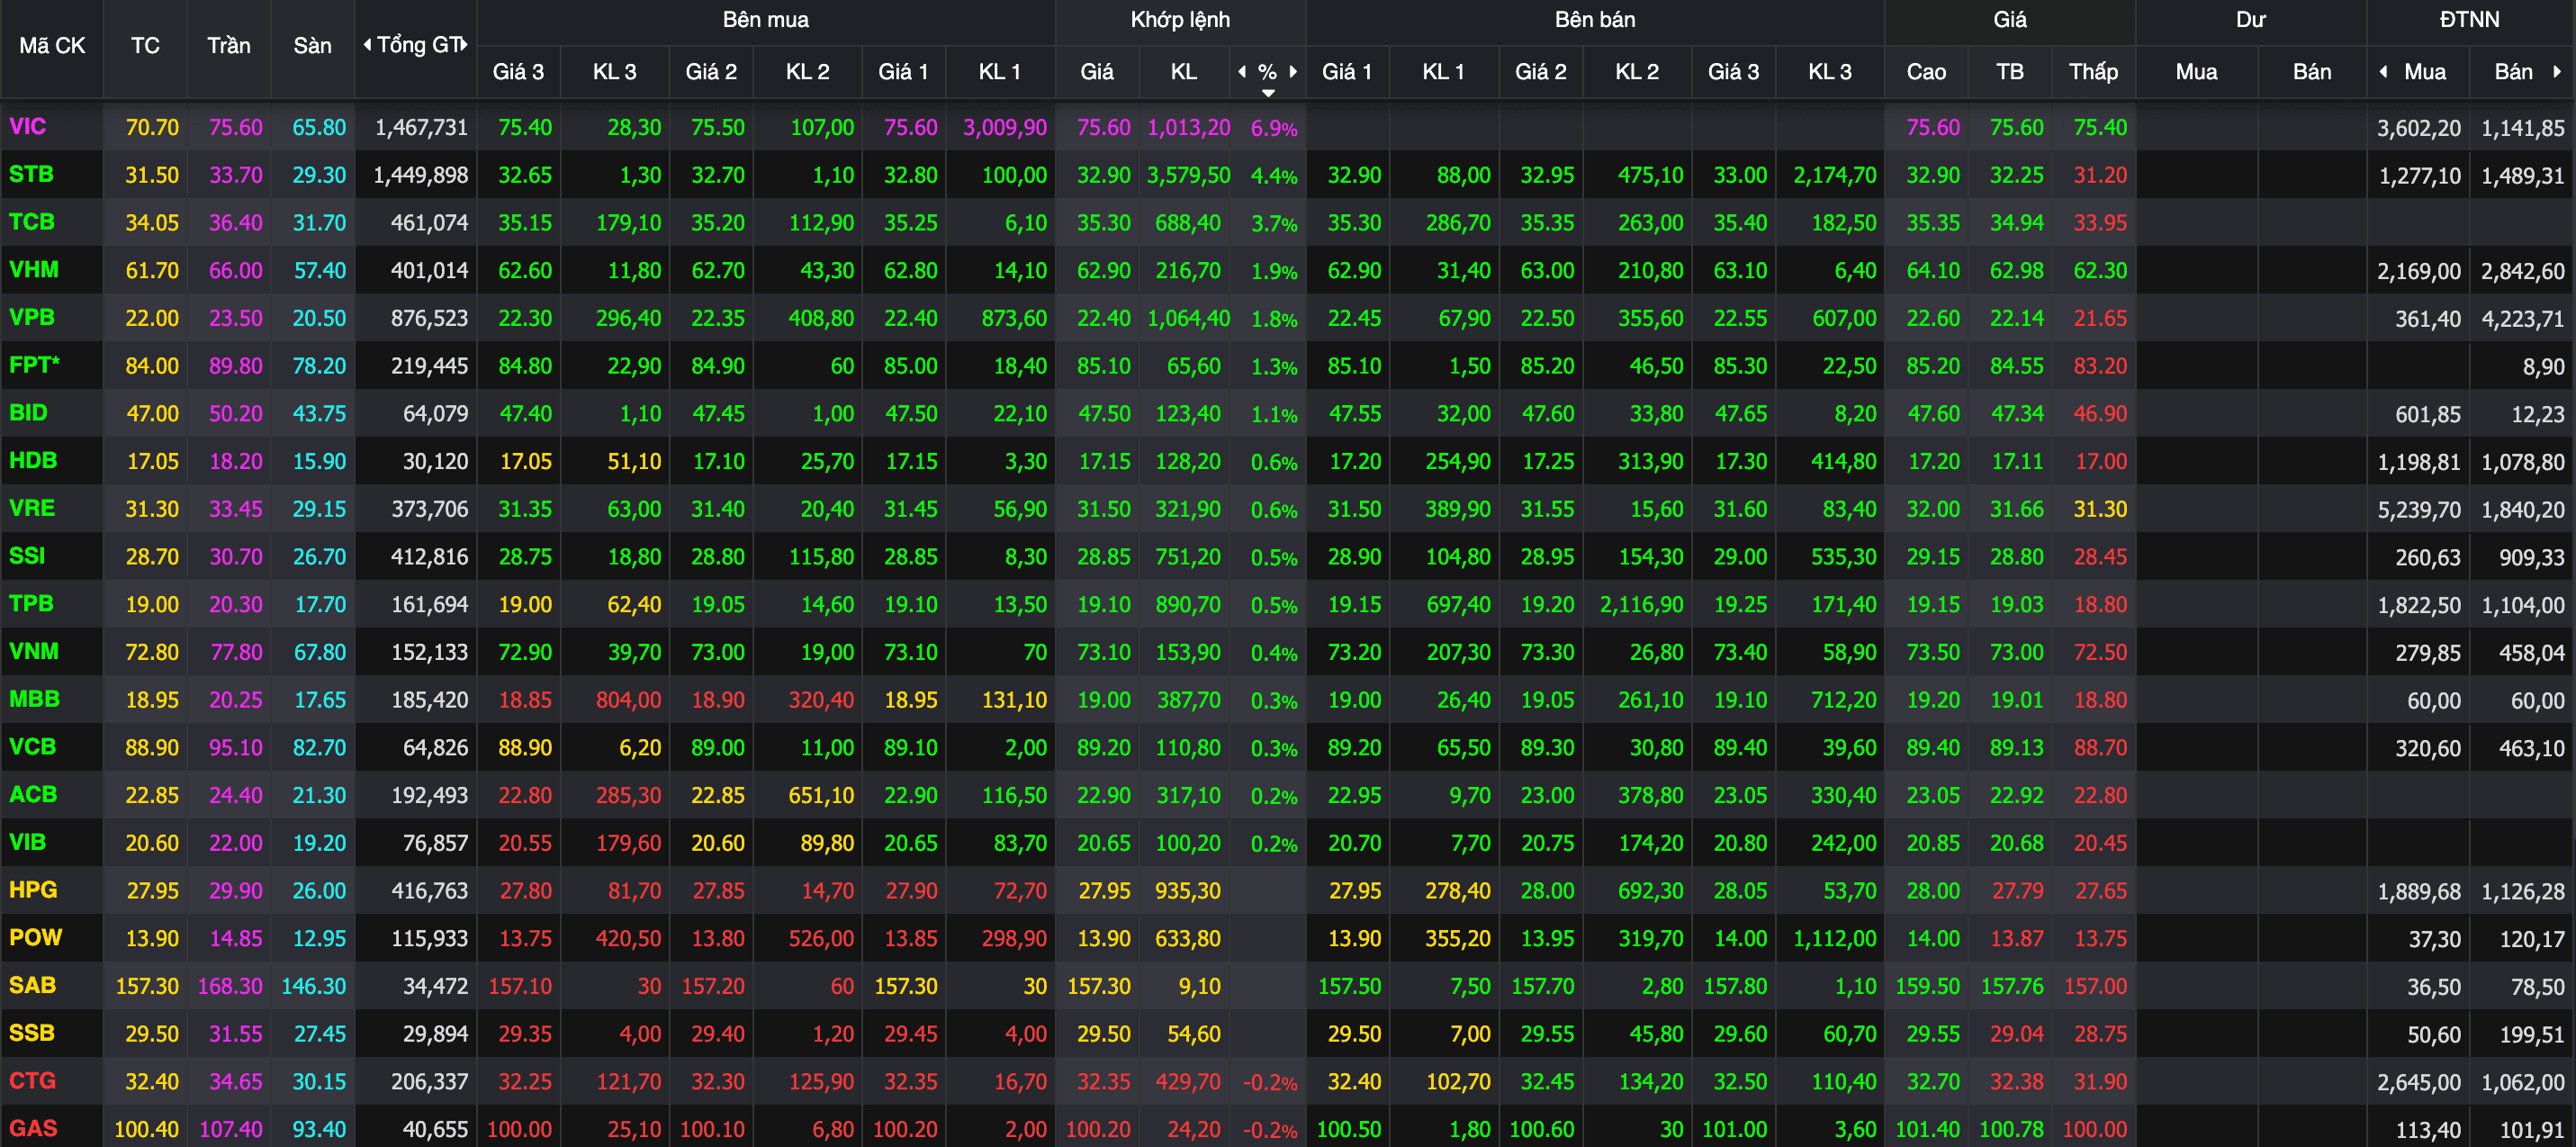Open the ACB stock symbol
This screenshot has width=2576, height=1147.
[x=33, y=795]
